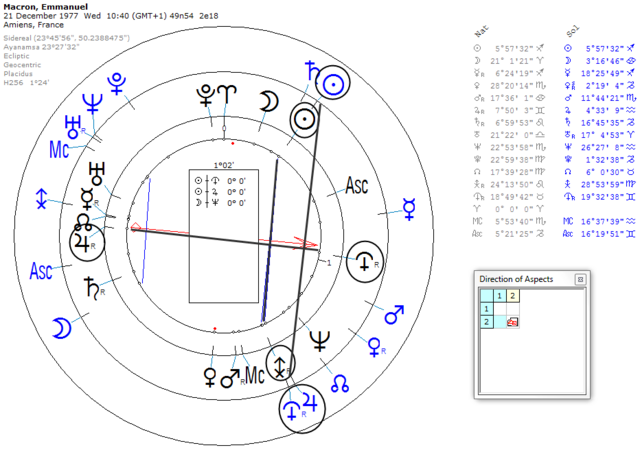Select the black natal Mars retrograde glyph
This screenshot has width=640, height=450.
point(231,378)
